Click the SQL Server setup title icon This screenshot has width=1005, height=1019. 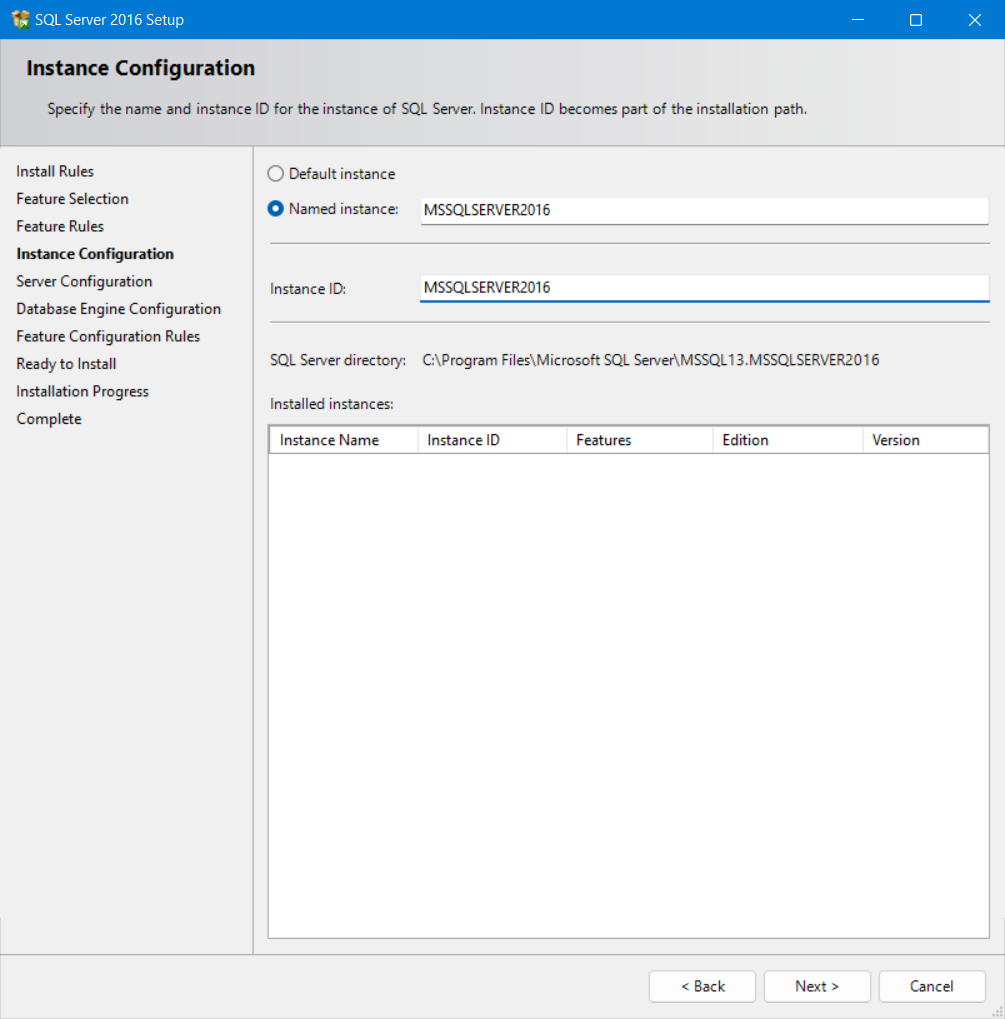[20, 19]
